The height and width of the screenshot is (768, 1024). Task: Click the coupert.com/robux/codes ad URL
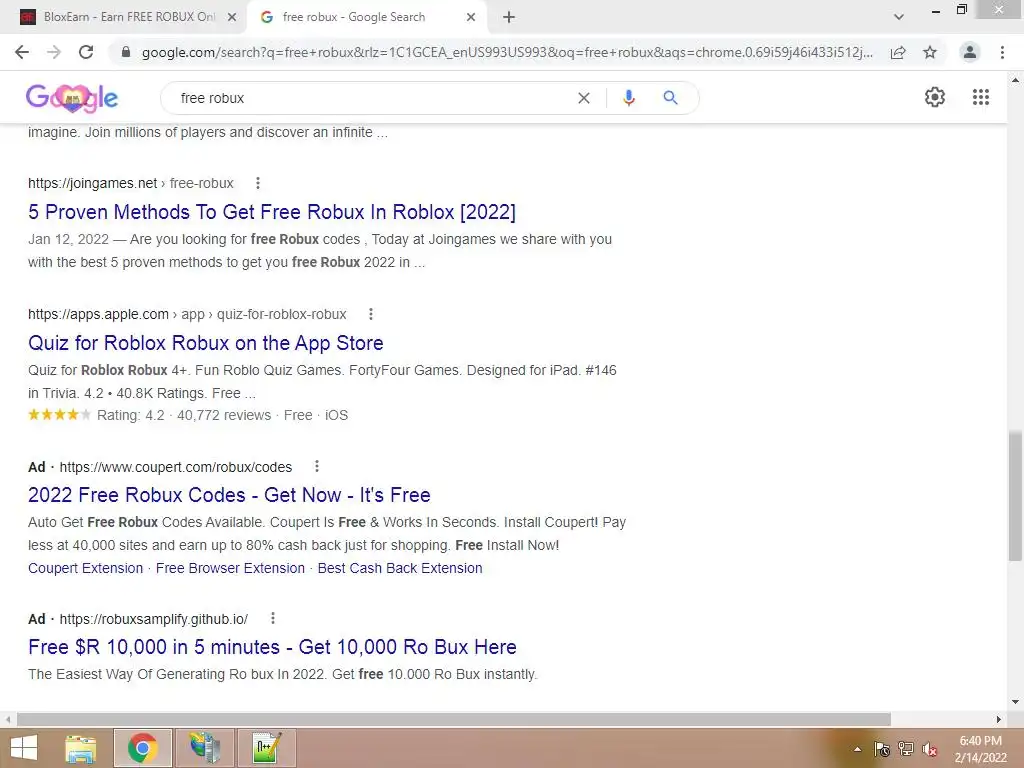[176, 467]
